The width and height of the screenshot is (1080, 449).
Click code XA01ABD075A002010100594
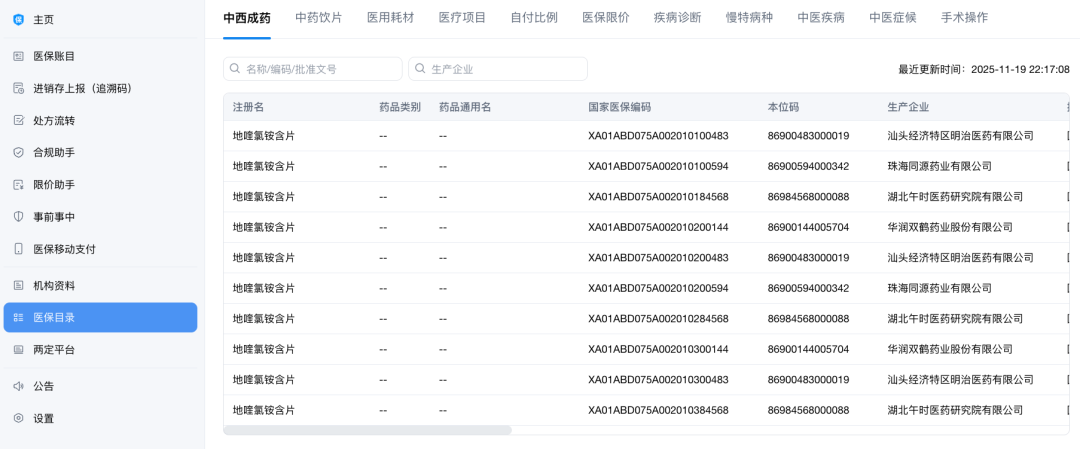pos(658,166)
